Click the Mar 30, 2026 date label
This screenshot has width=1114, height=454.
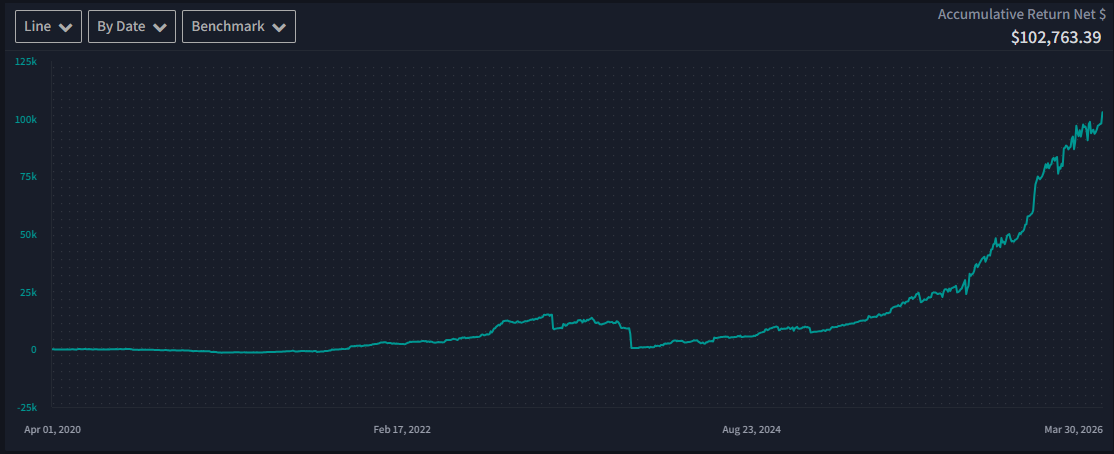tap(1074, 430)
